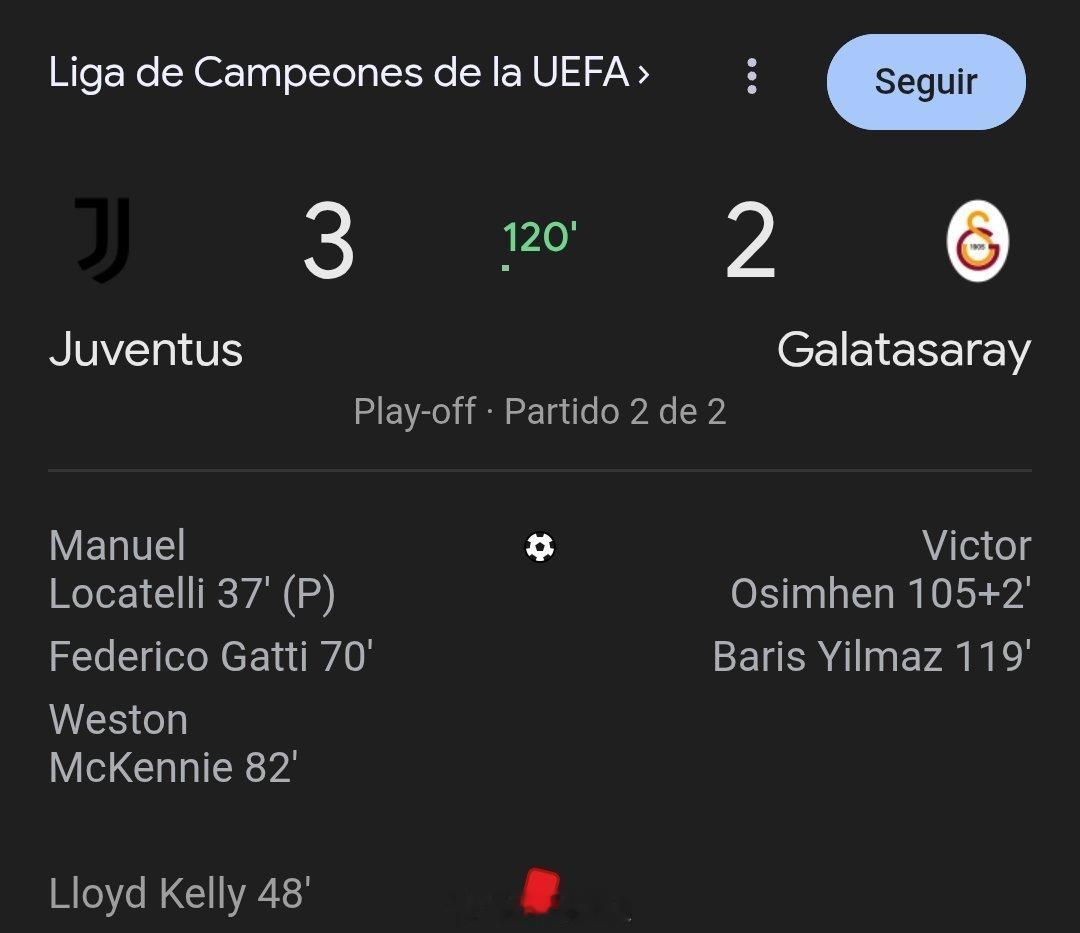Open the three-dot options menu

pyautogui.click(x=752, y=77)
